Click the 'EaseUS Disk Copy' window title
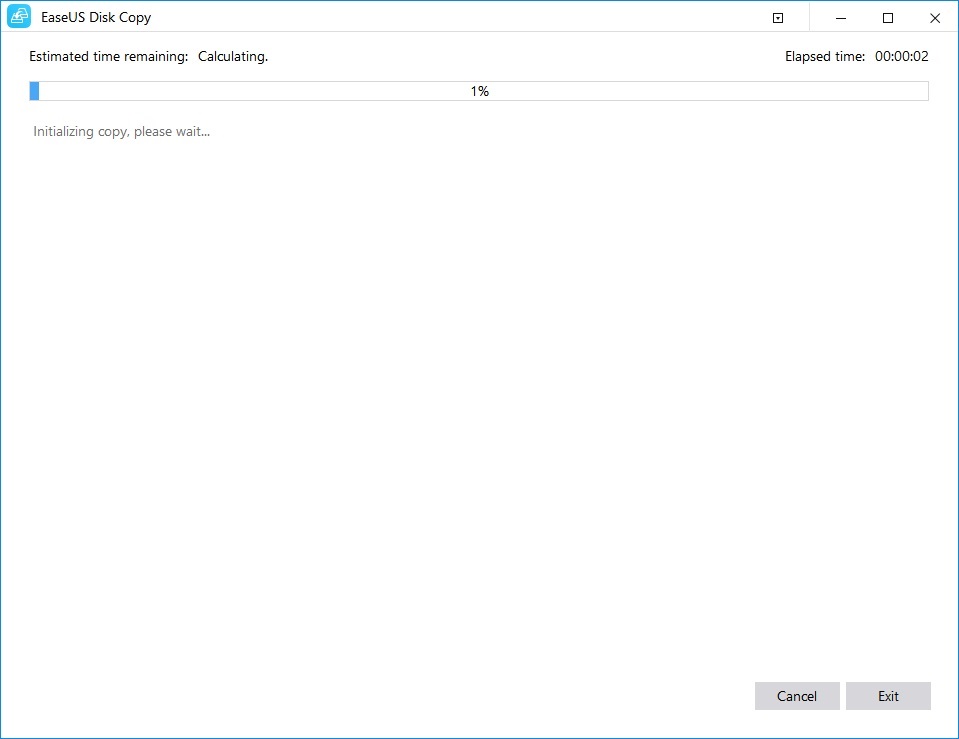 coord(96,17)
